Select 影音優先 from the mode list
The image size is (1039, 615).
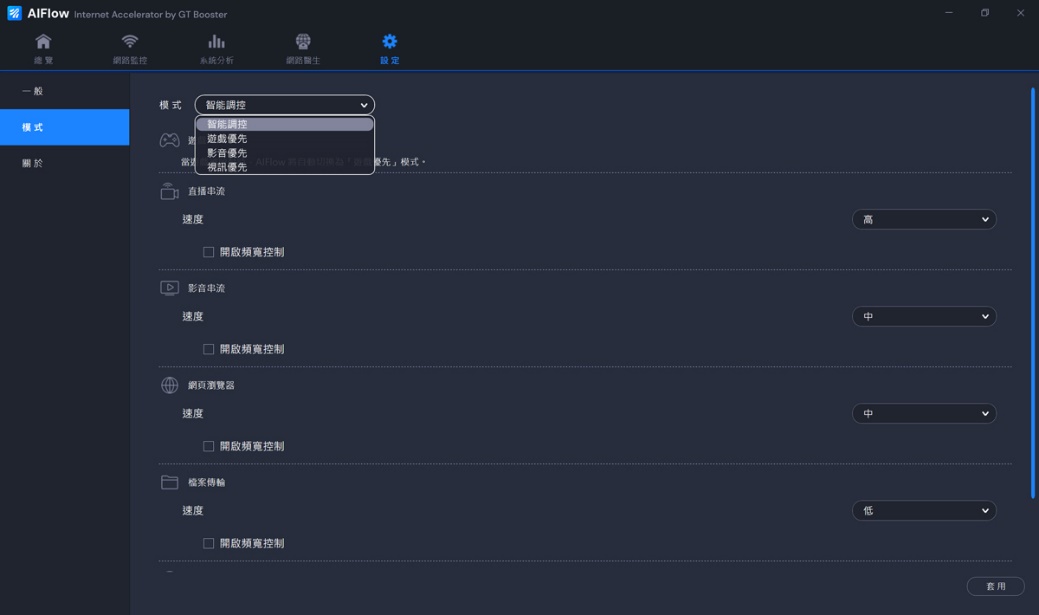point(227,153)
